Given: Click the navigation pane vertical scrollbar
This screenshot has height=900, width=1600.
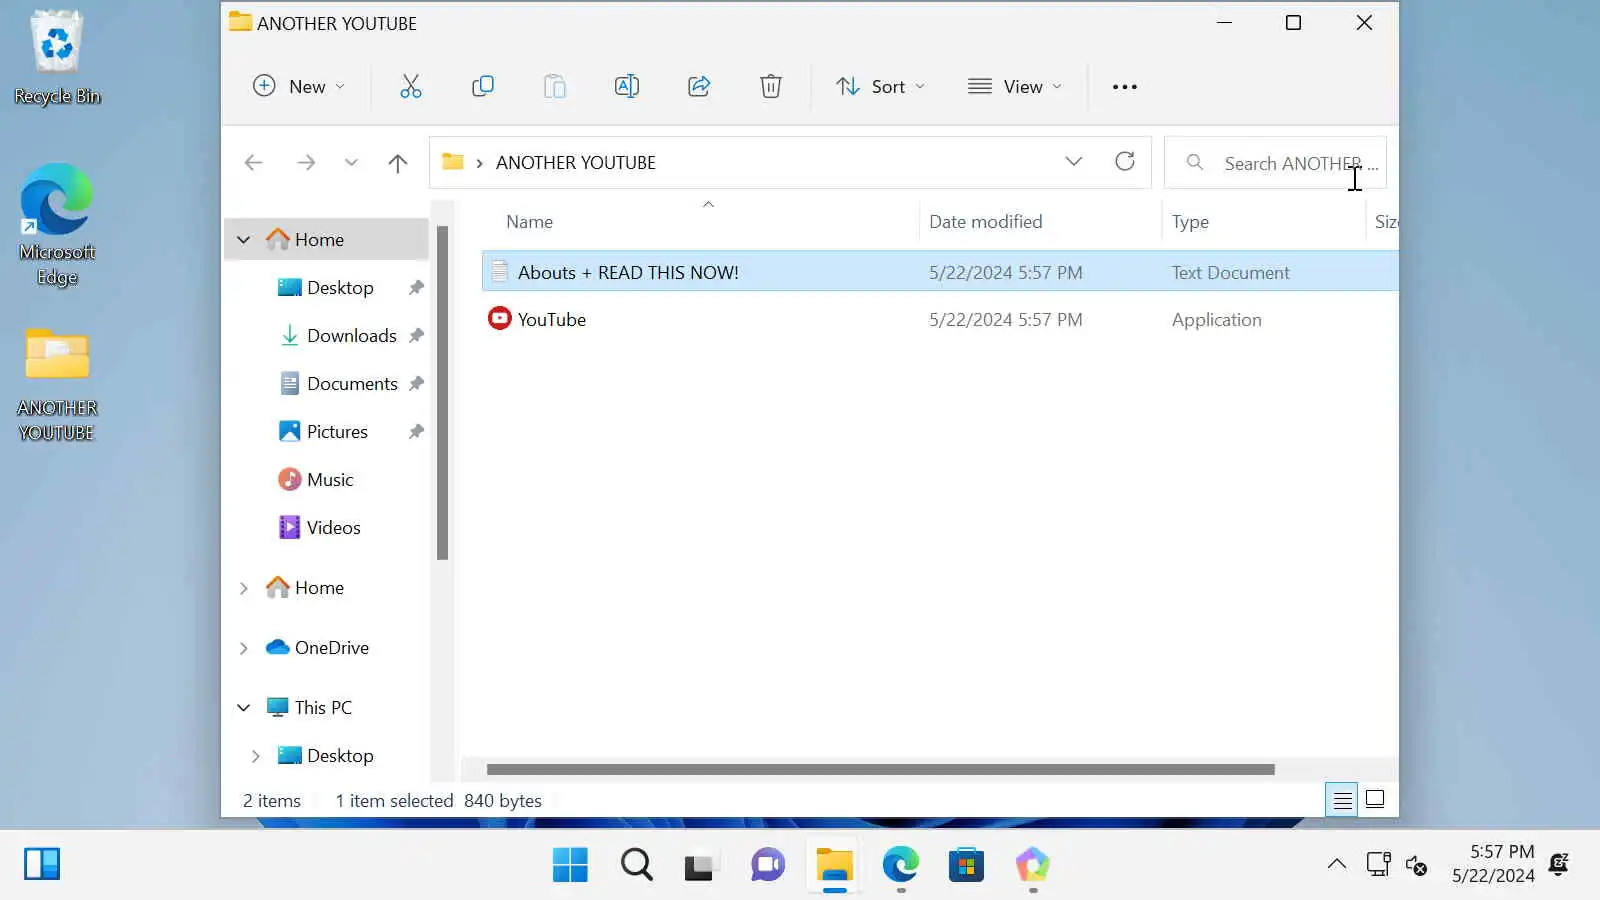Looking at the screenshot, I should click(x=442, y=393).
